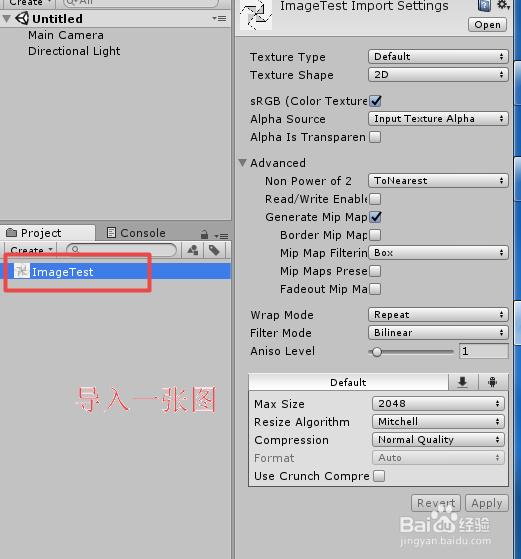Open the Hierarchy scene options menu icon
The width and height of the screenshot is (521, 559).
pos(220,18)
